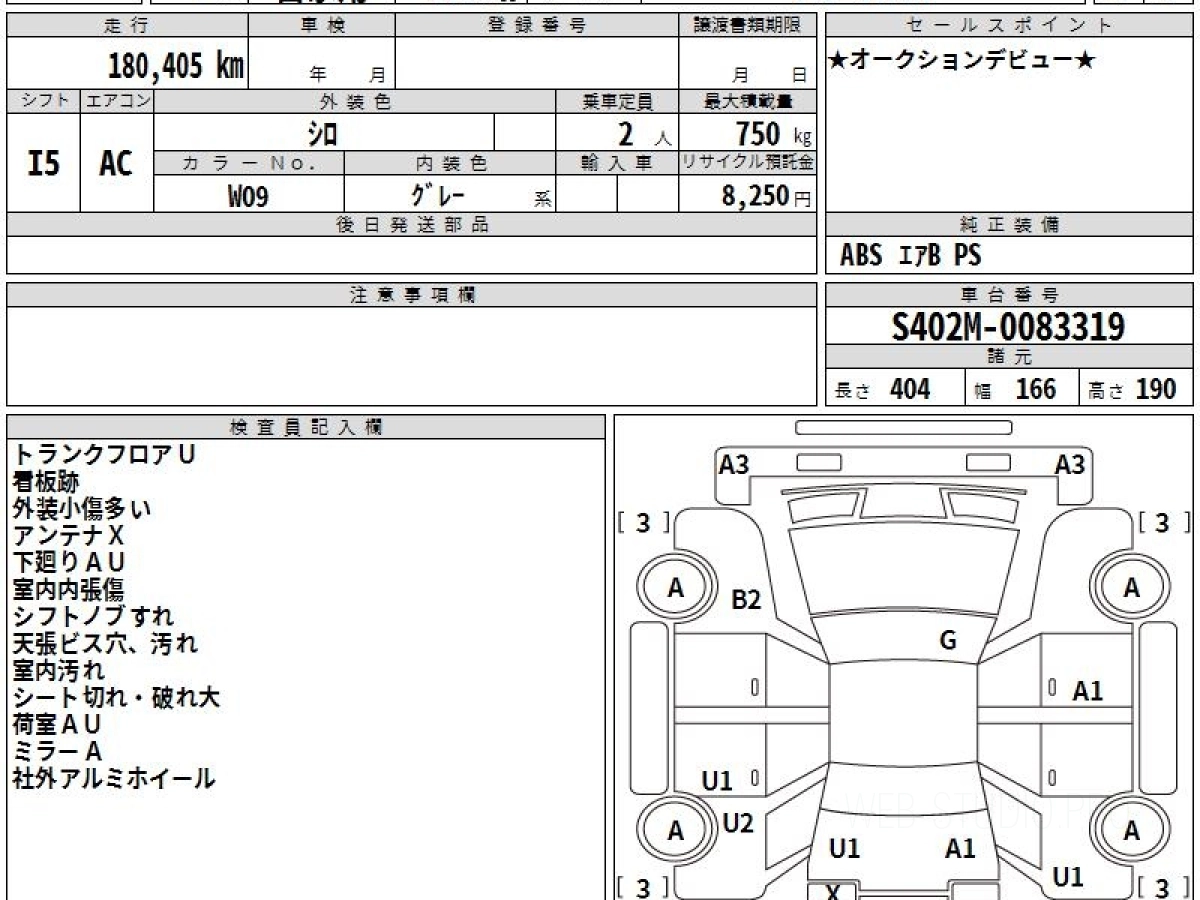Image resolution: width=1200 pixels, height=900 pixels.
Task: Select the カラーNo. header
Action: [x=249, y=163]
